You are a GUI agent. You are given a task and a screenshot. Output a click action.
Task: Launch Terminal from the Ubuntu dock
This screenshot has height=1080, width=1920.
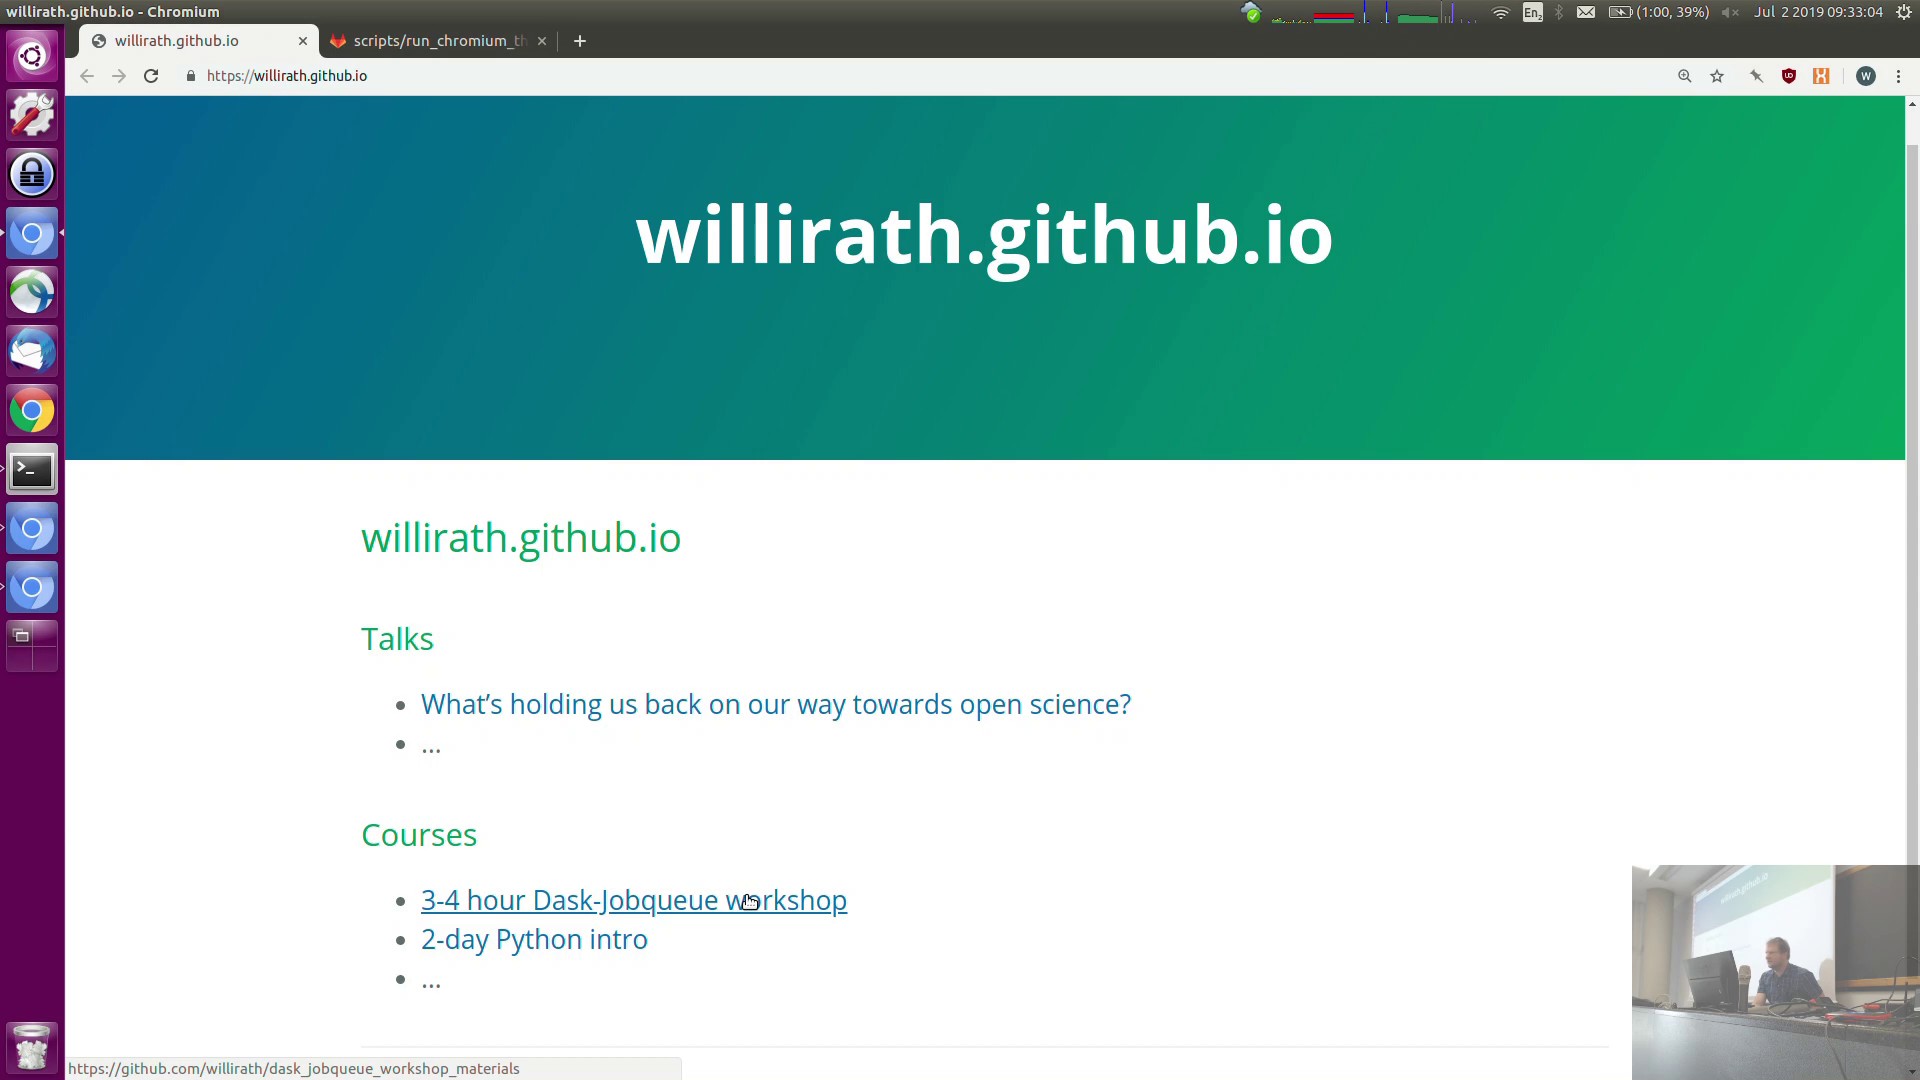pos(32,470)
